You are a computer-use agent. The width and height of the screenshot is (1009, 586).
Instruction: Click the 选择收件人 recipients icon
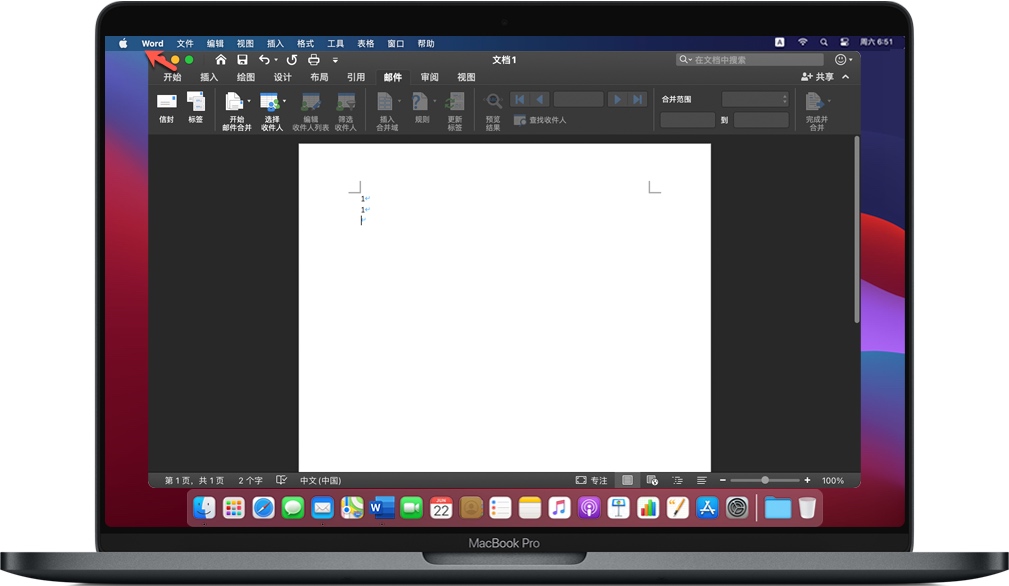[x=269, y=103]
